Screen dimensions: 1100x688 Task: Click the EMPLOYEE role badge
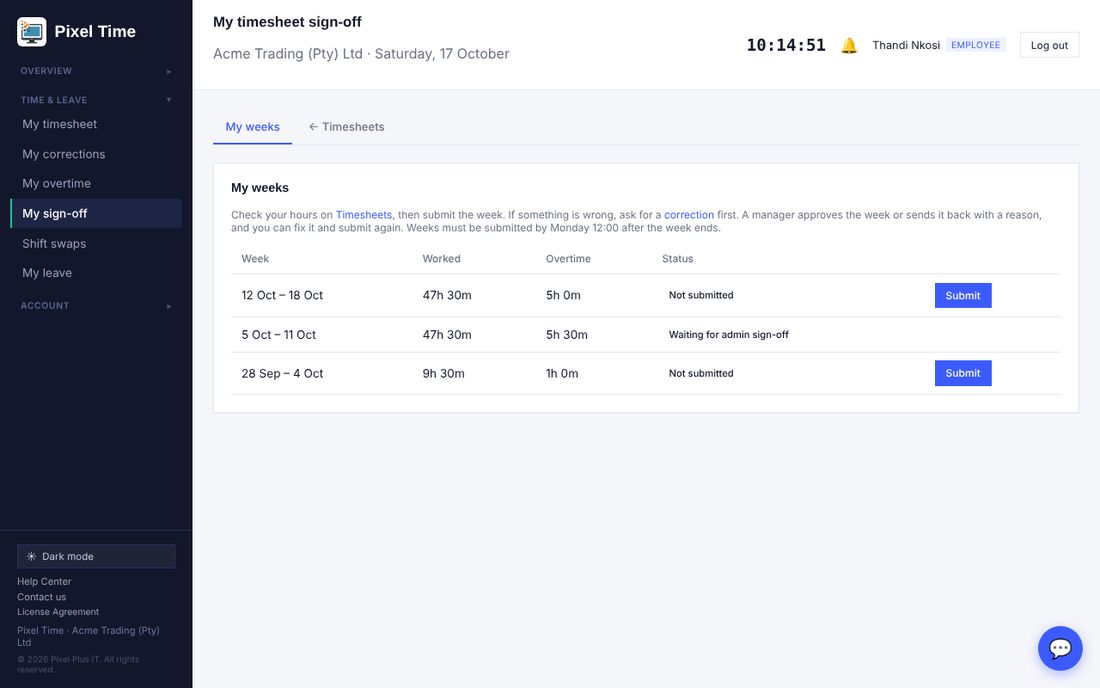975,45
